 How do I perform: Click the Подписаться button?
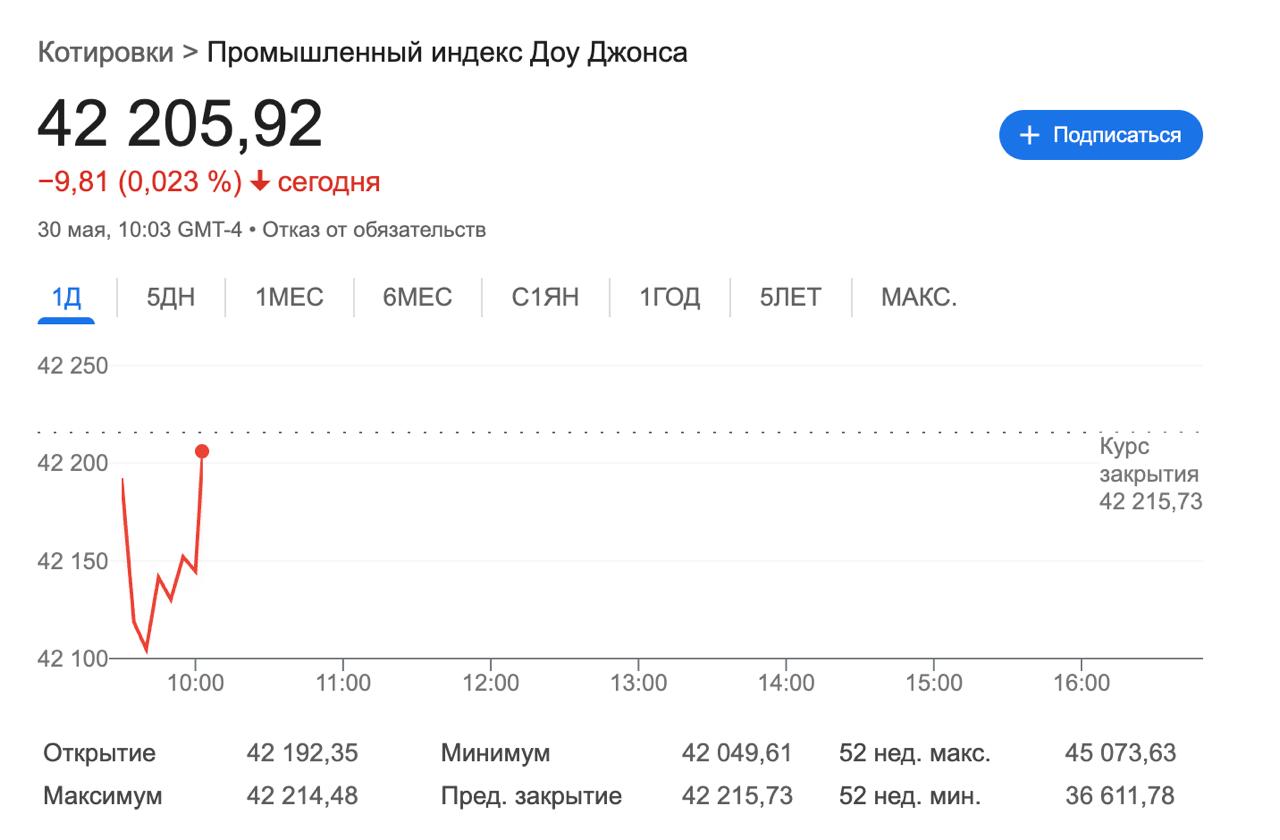[x=1100, y=135]
